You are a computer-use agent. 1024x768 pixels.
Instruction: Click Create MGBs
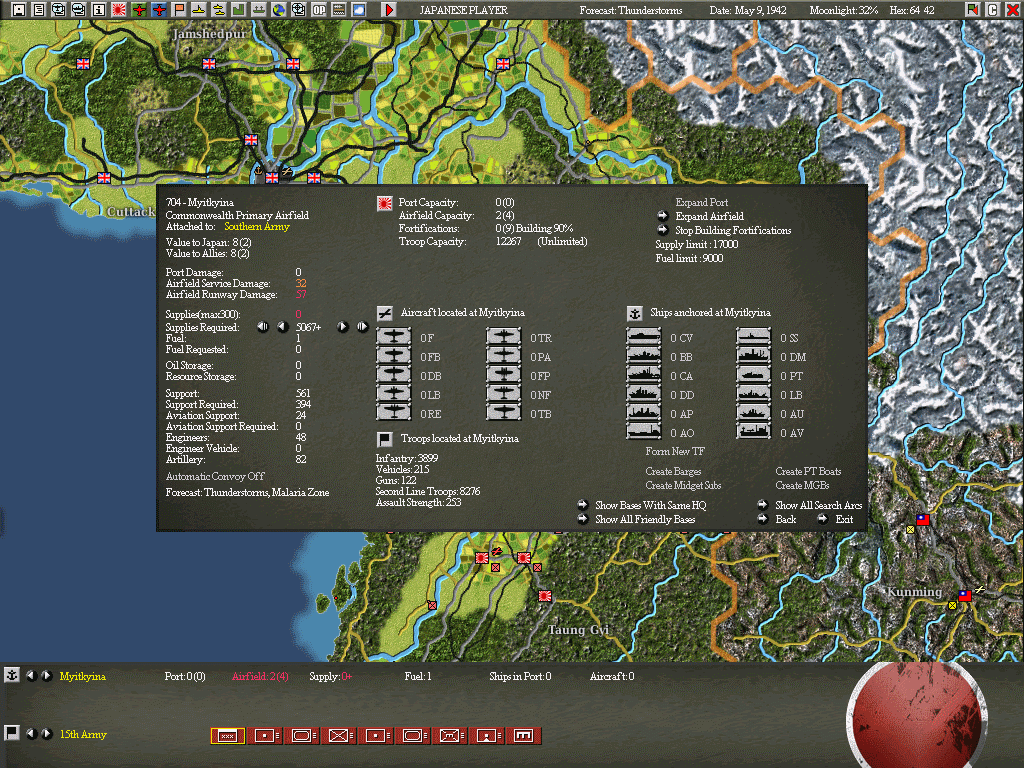pyautogui.click(x=802, y=485)
